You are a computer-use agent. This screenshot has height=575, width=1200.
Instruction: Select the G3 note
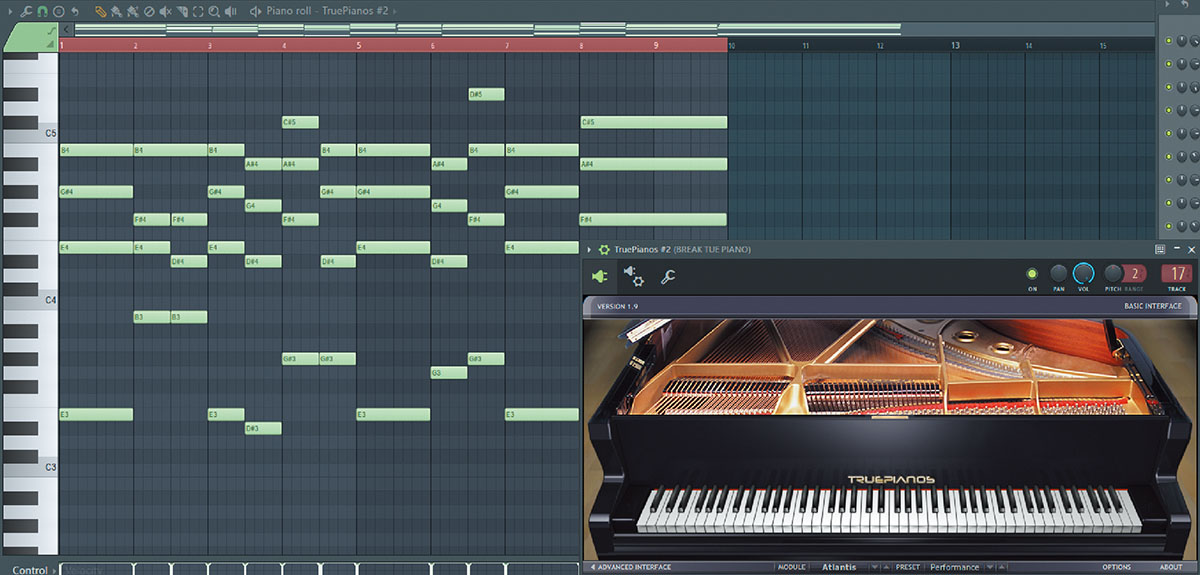(449, 373)
